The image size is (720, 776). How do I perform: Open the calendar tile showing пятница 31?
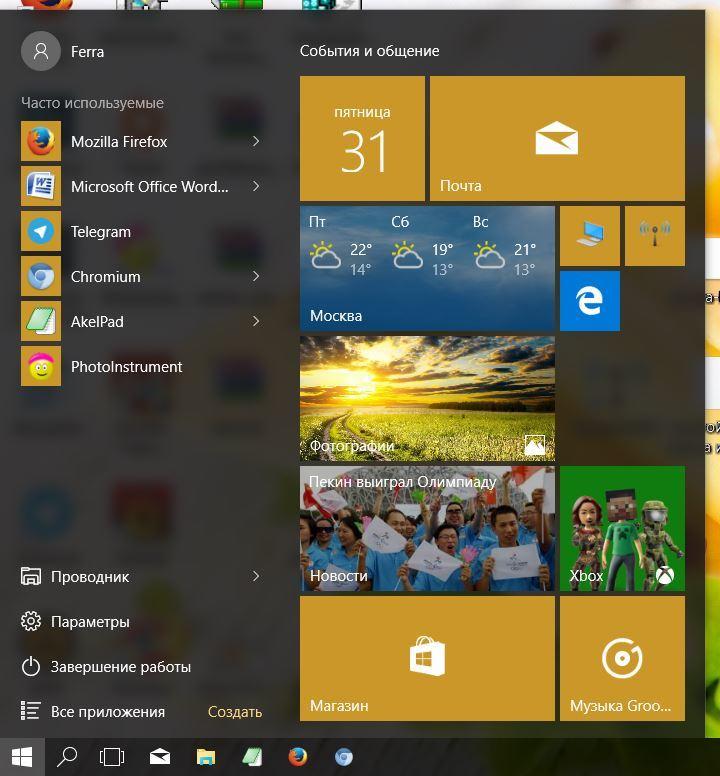tap(362, 139)
